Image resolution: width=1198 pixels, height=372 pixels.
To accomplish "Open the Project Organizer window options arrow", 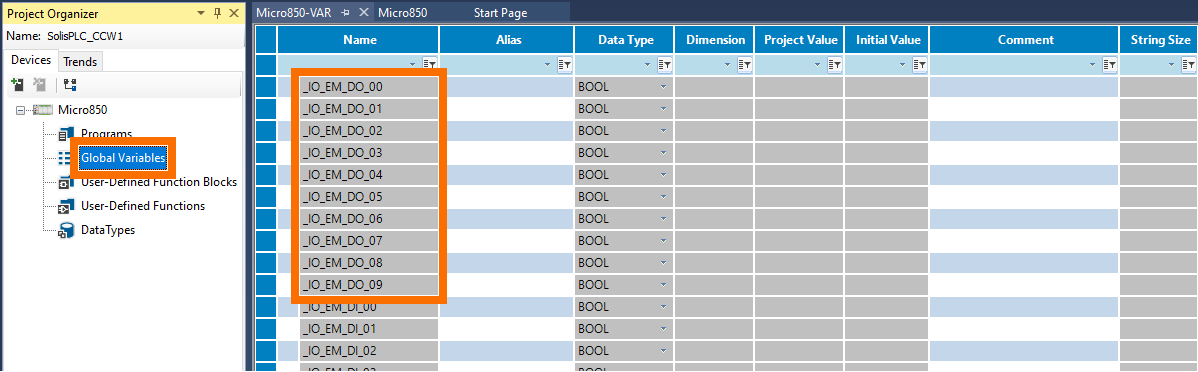I will [200, 13].
